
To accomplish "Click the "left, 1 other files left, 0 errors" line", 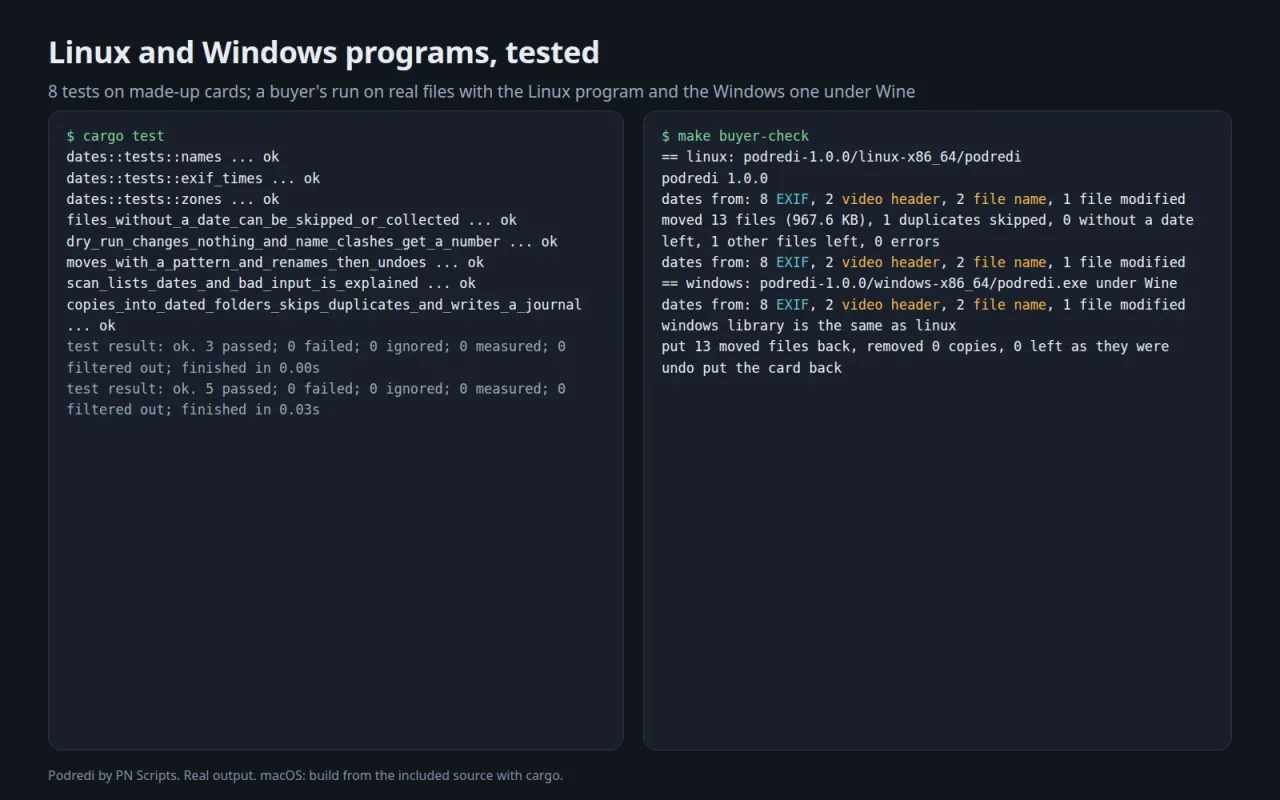I will (x=800, y=241).
